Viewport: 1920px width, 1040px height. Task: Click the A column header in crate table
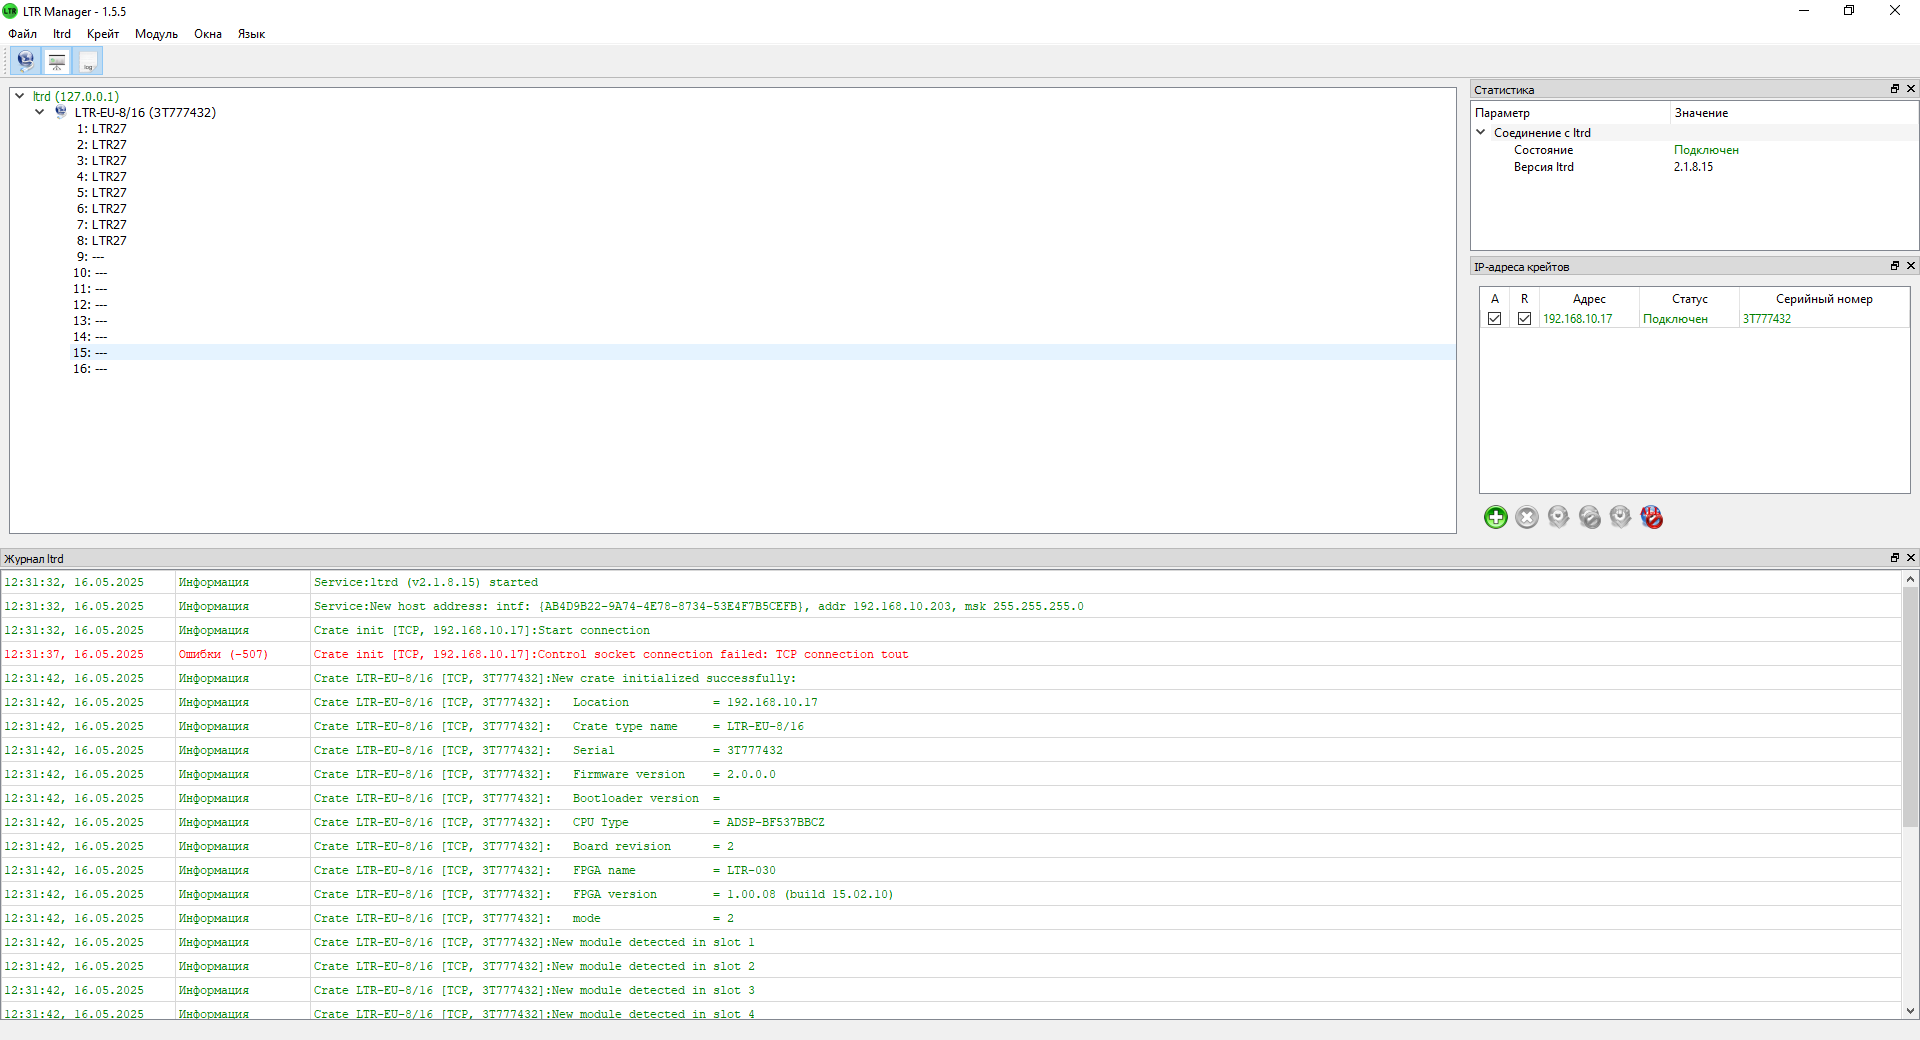(x=1494, y=298)
